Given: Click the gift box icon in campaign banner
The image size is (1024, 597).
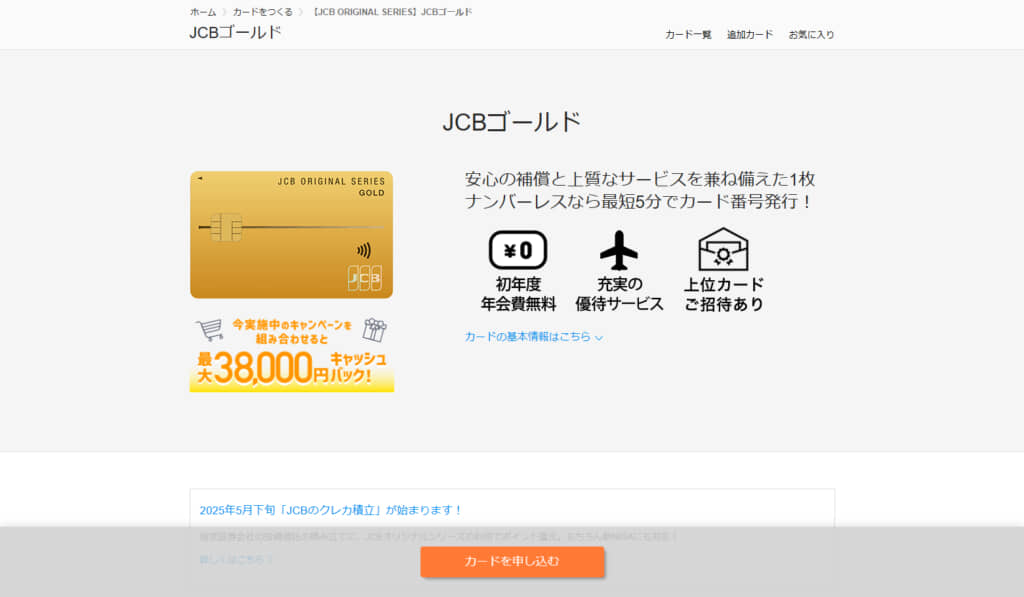Looking at the screenshot, I should 375,330.
